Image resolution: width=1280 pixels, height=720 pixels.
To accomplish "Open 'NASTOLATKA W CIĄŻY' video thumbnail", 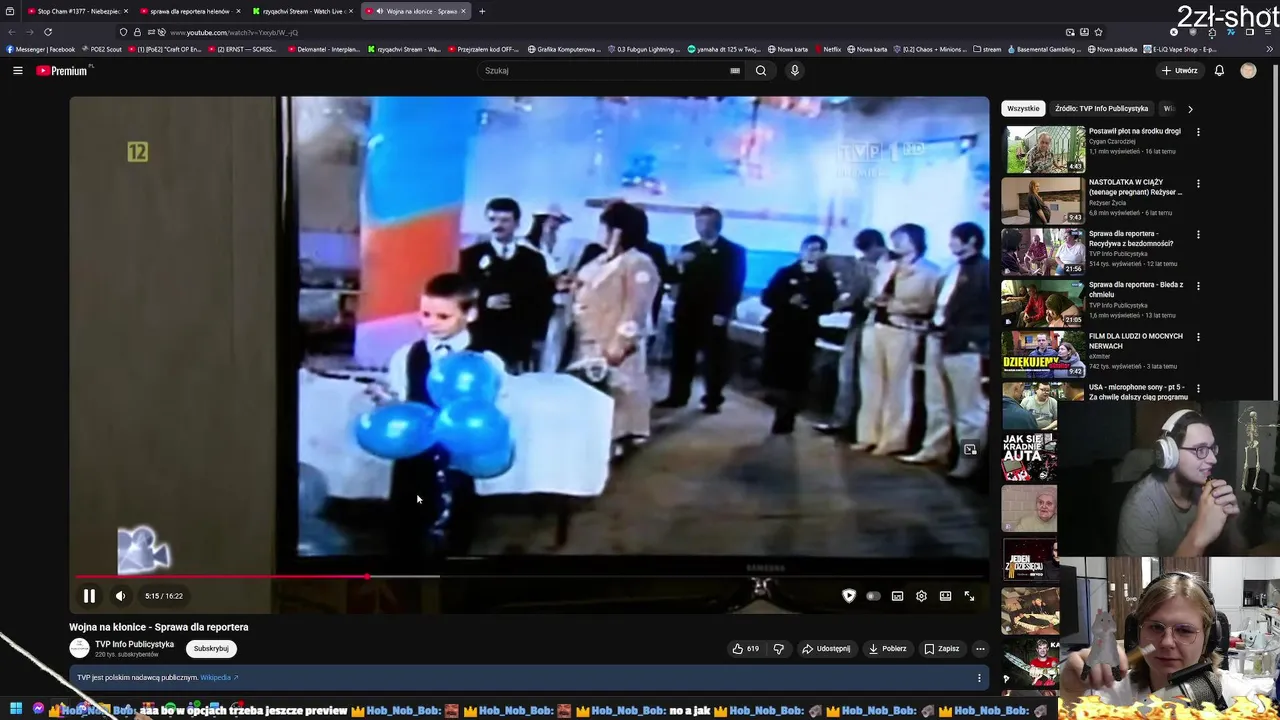I will coord(1045,201).
